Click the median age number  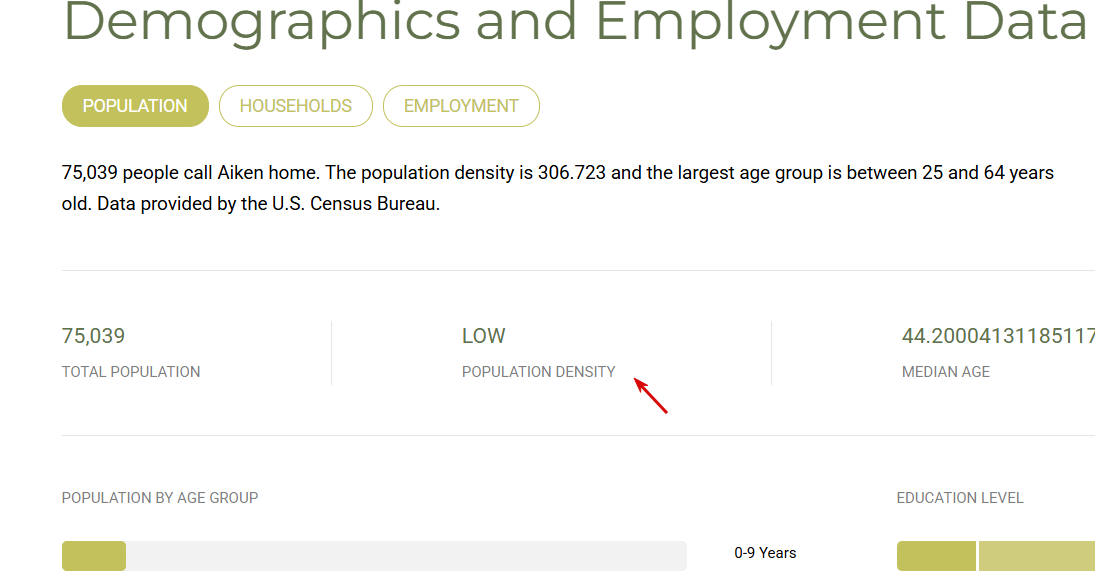[x=997, y=336]
